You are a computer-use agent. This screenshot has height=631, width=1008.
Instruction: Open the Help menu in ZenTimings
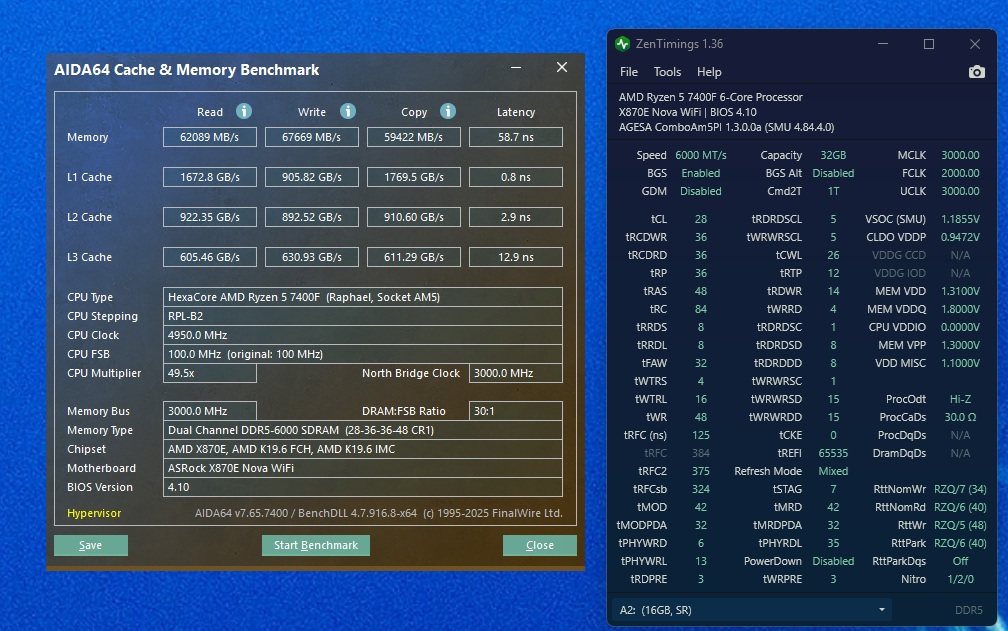[x=709, y=72]
